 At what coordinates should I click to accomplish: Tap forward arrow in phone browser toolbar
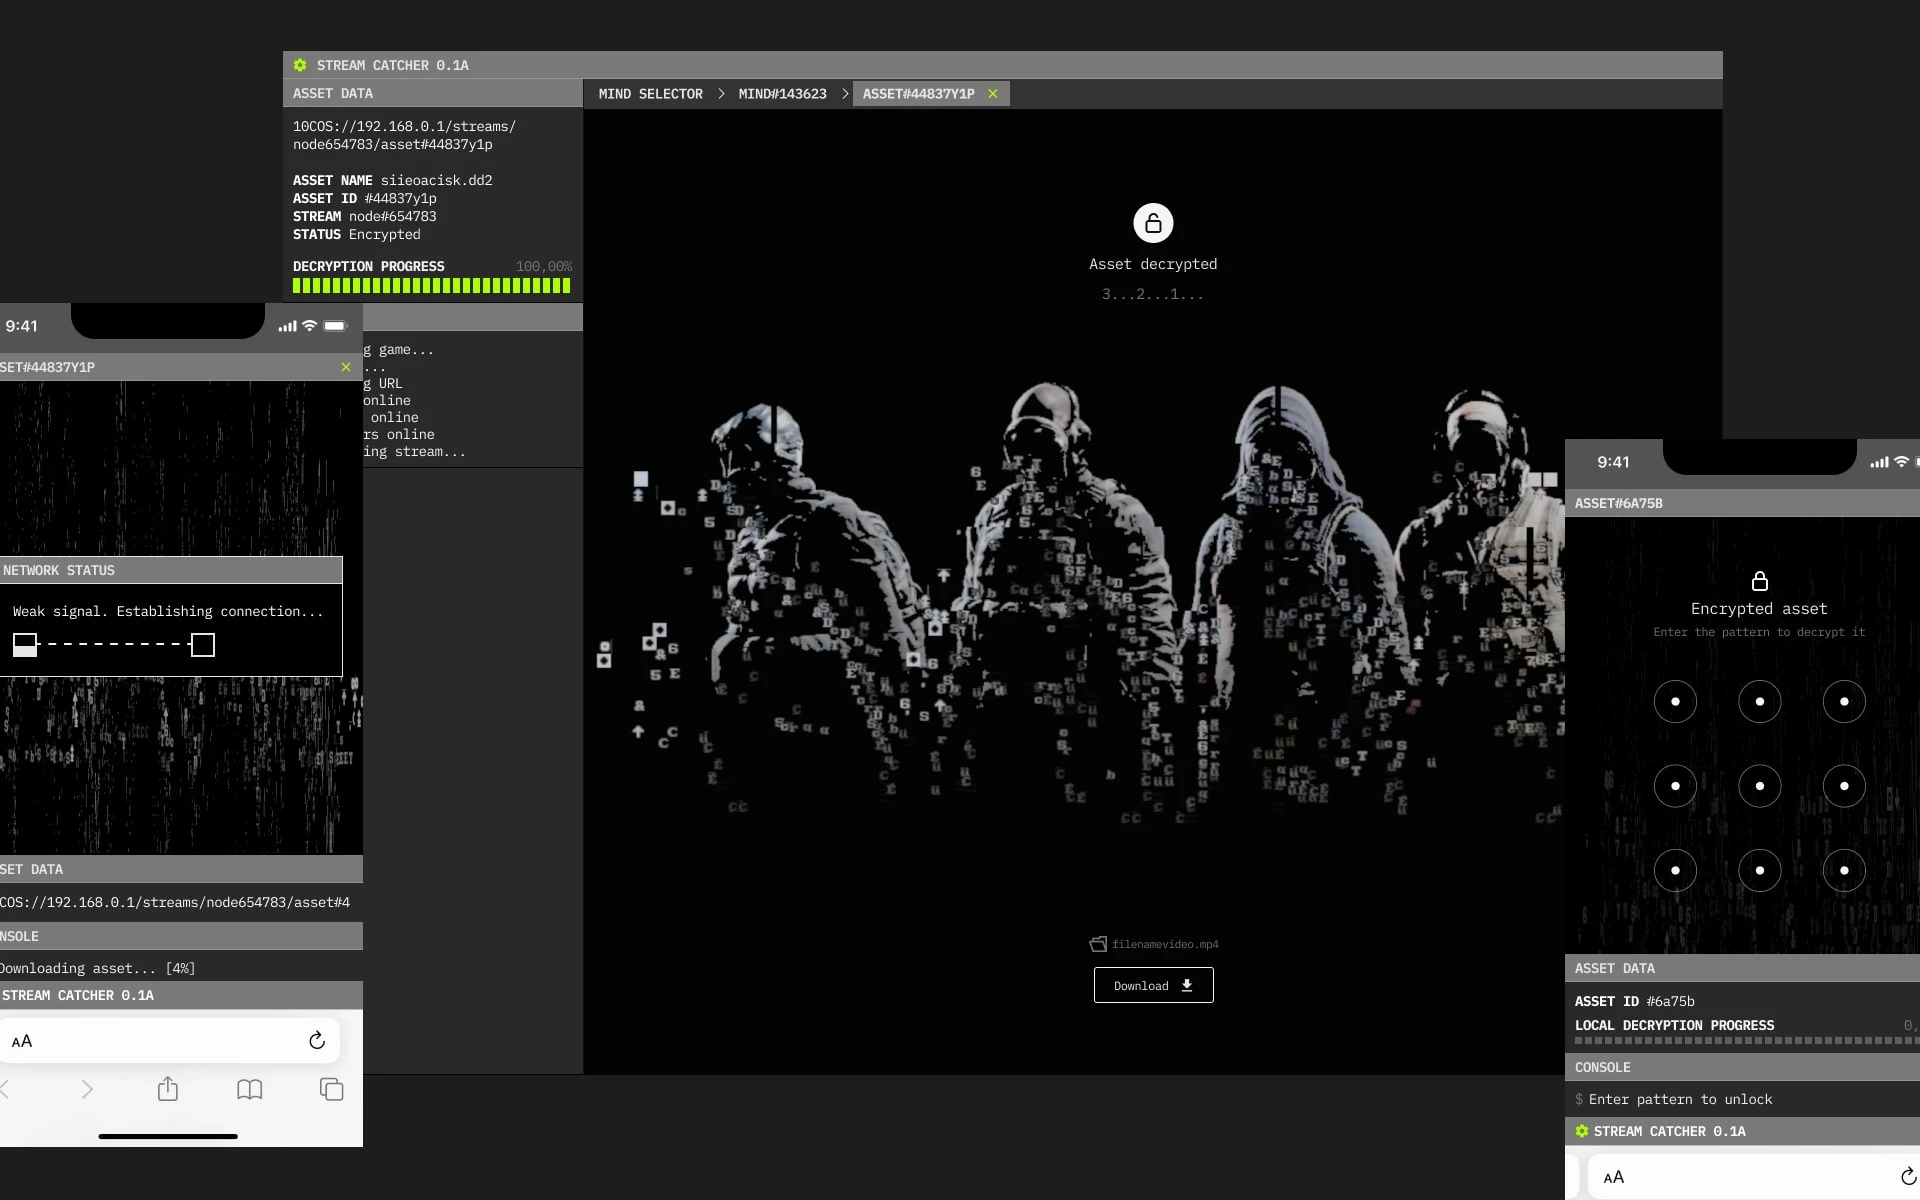click(x=87, y=1089)
